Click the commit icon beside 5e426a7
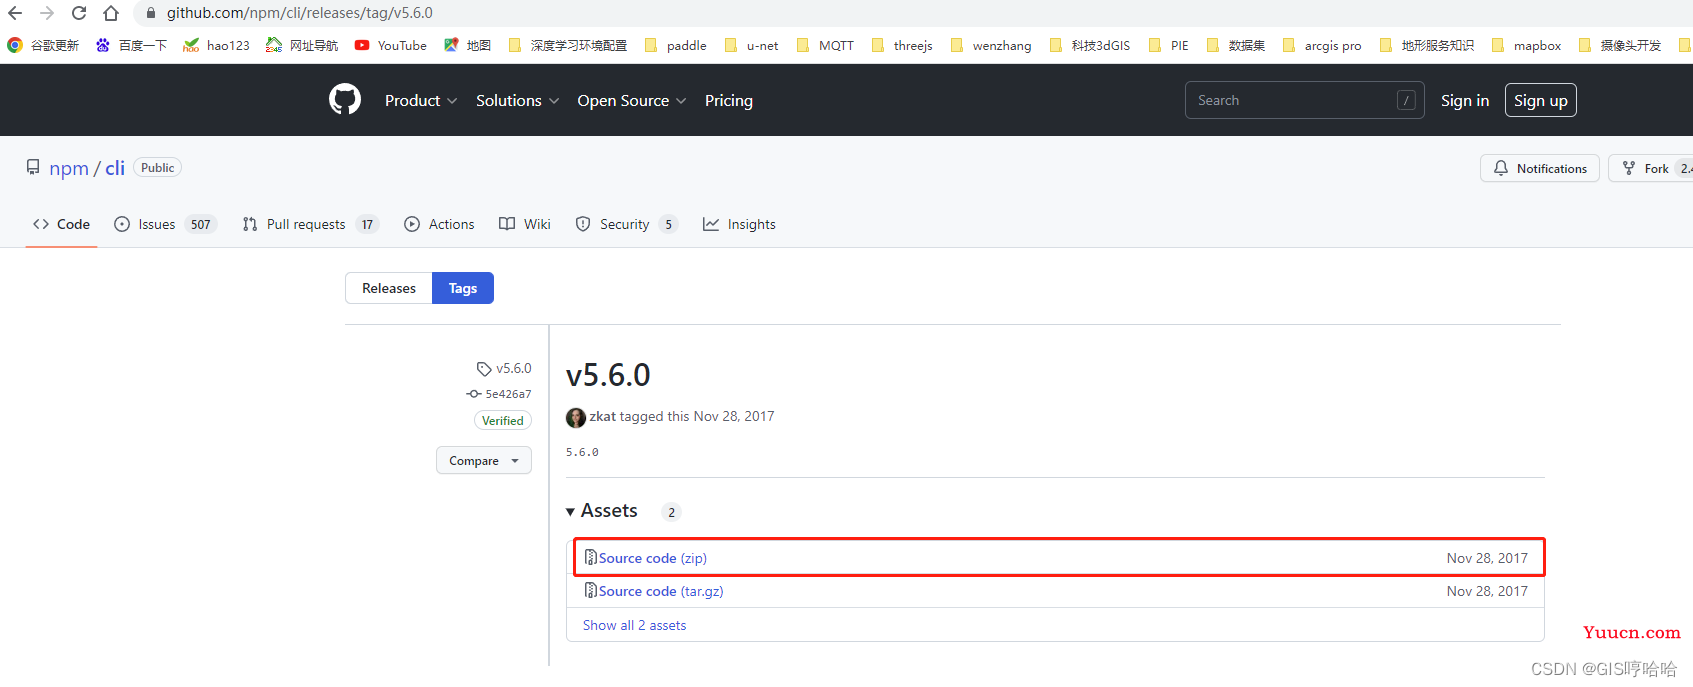This screenshot has width=1693, height=687. (474, 394)
